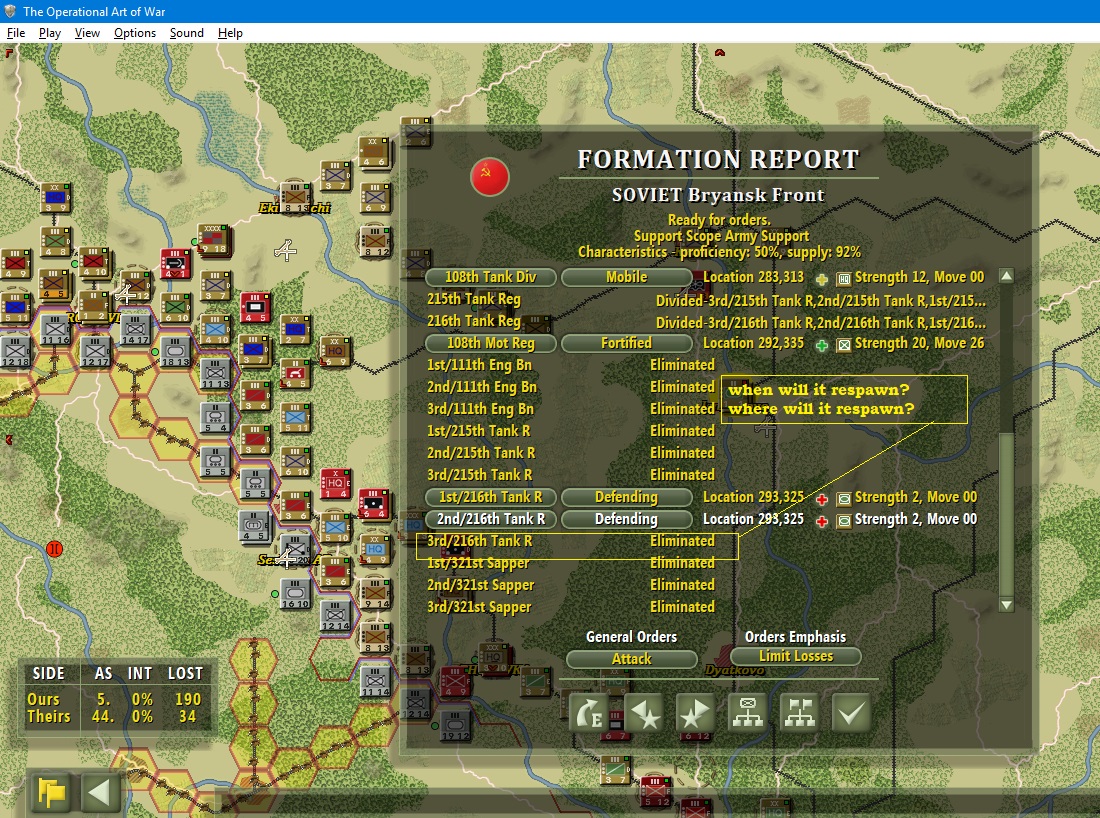Click the 2nd/215th Tank R row
The image size is (1100, 818).
coord(571,453)
